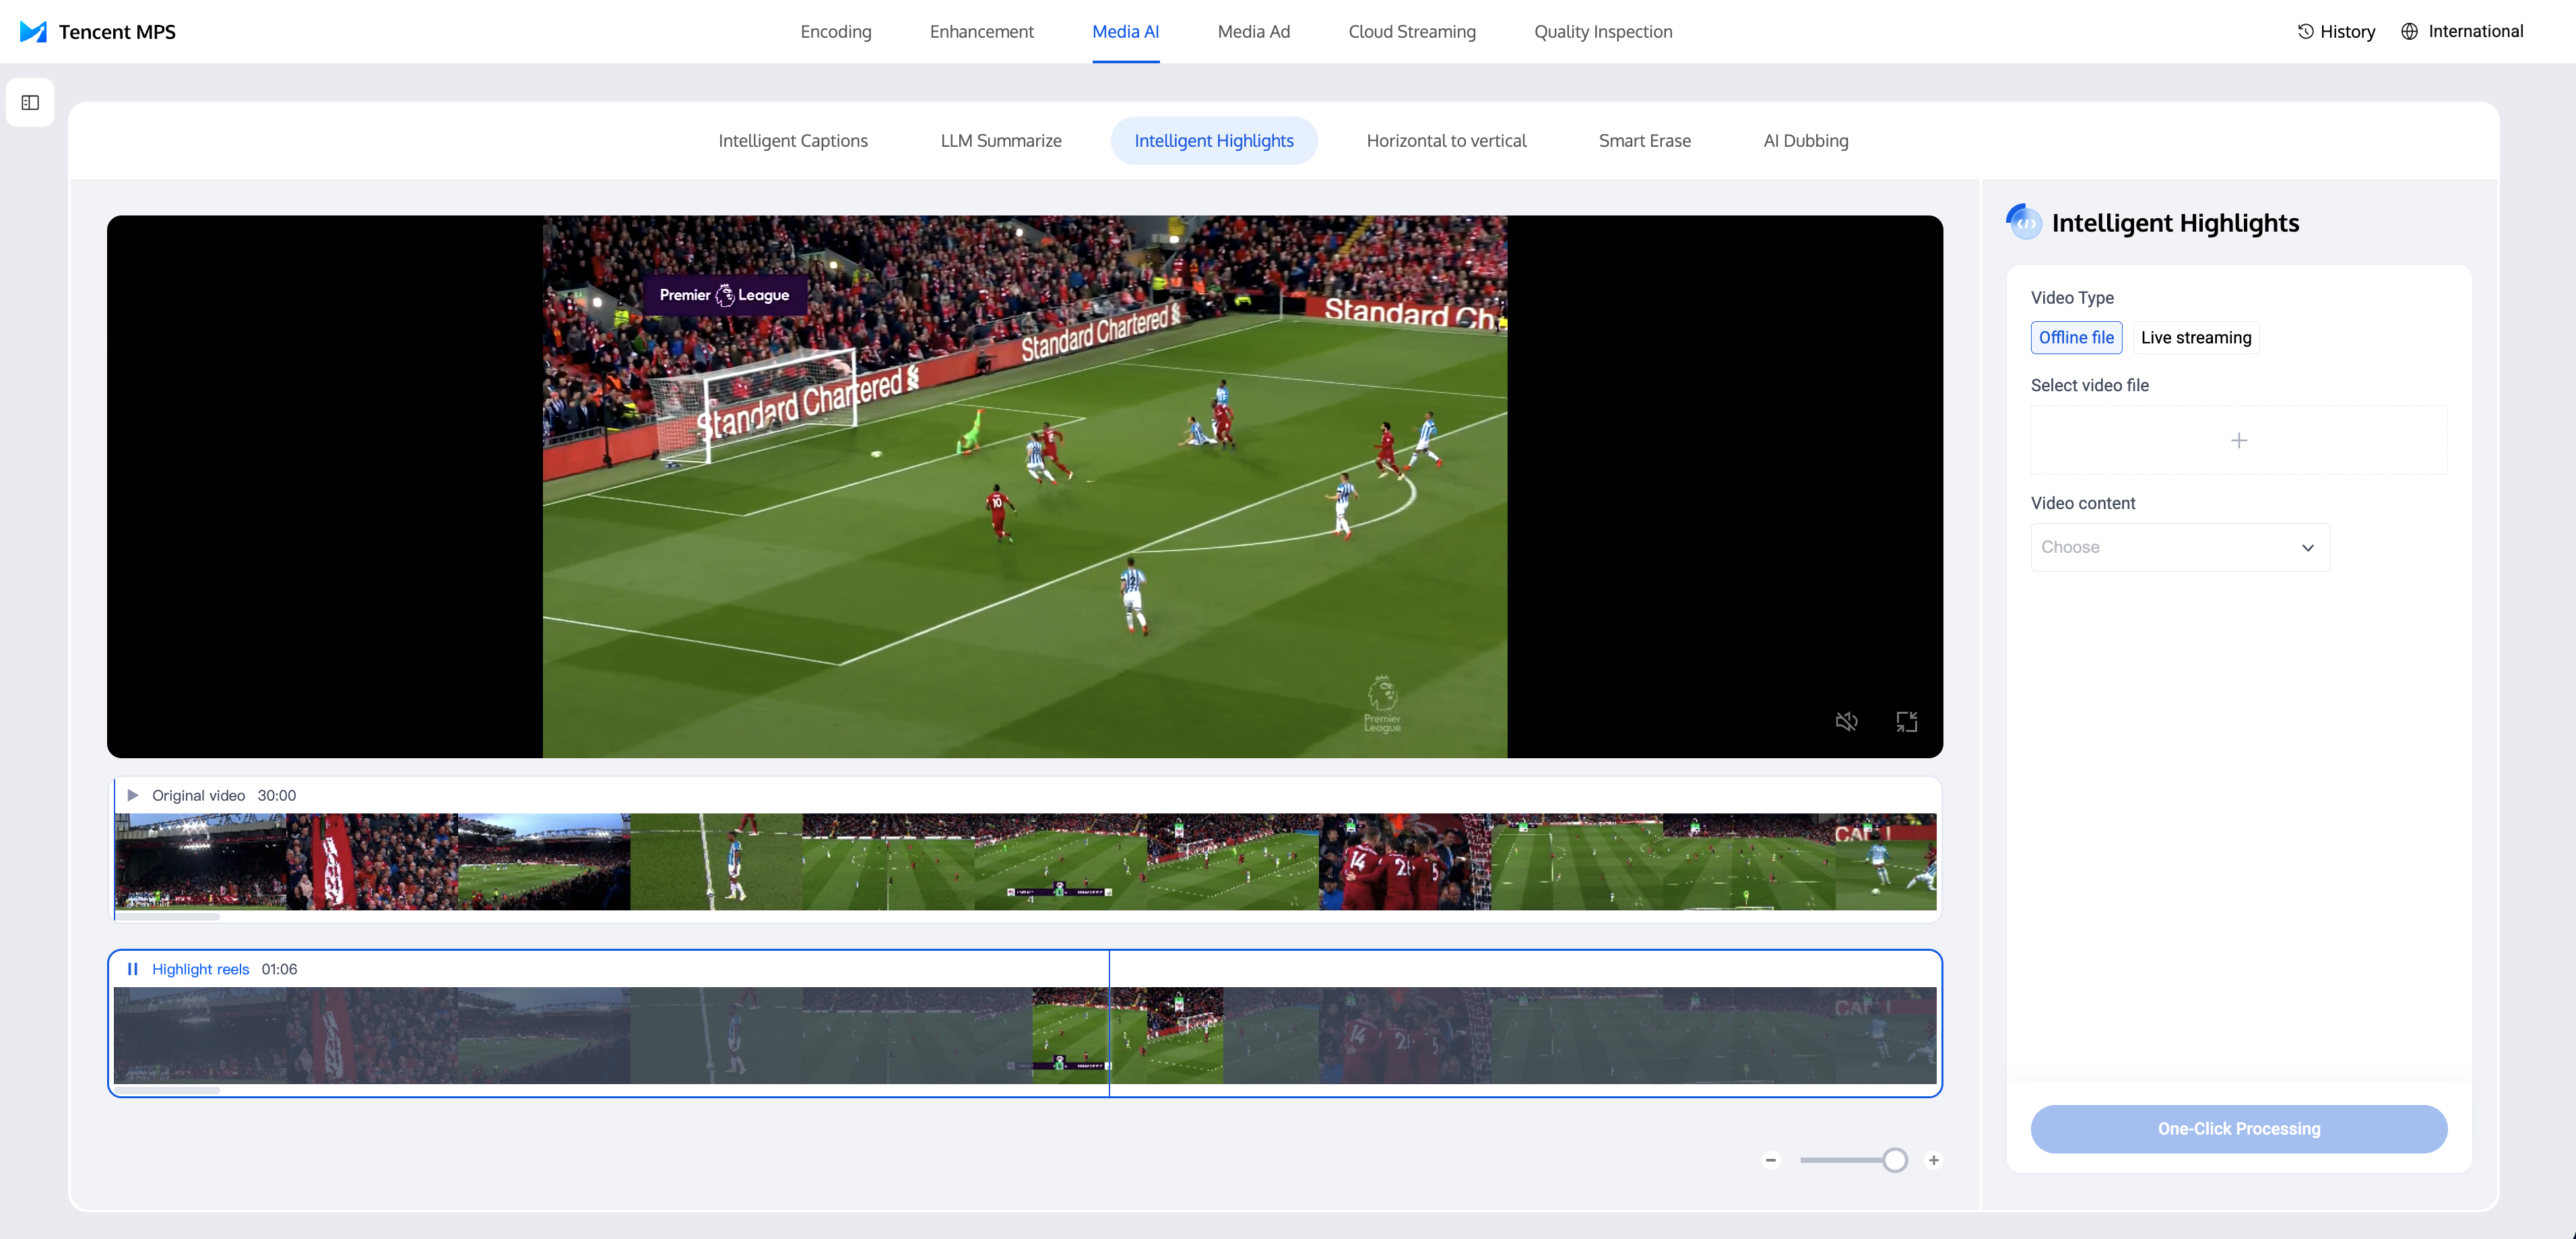Click the timeline zoom out minus icon
This screenshot has height=1239, width=2576.
click(1770, 1160)
